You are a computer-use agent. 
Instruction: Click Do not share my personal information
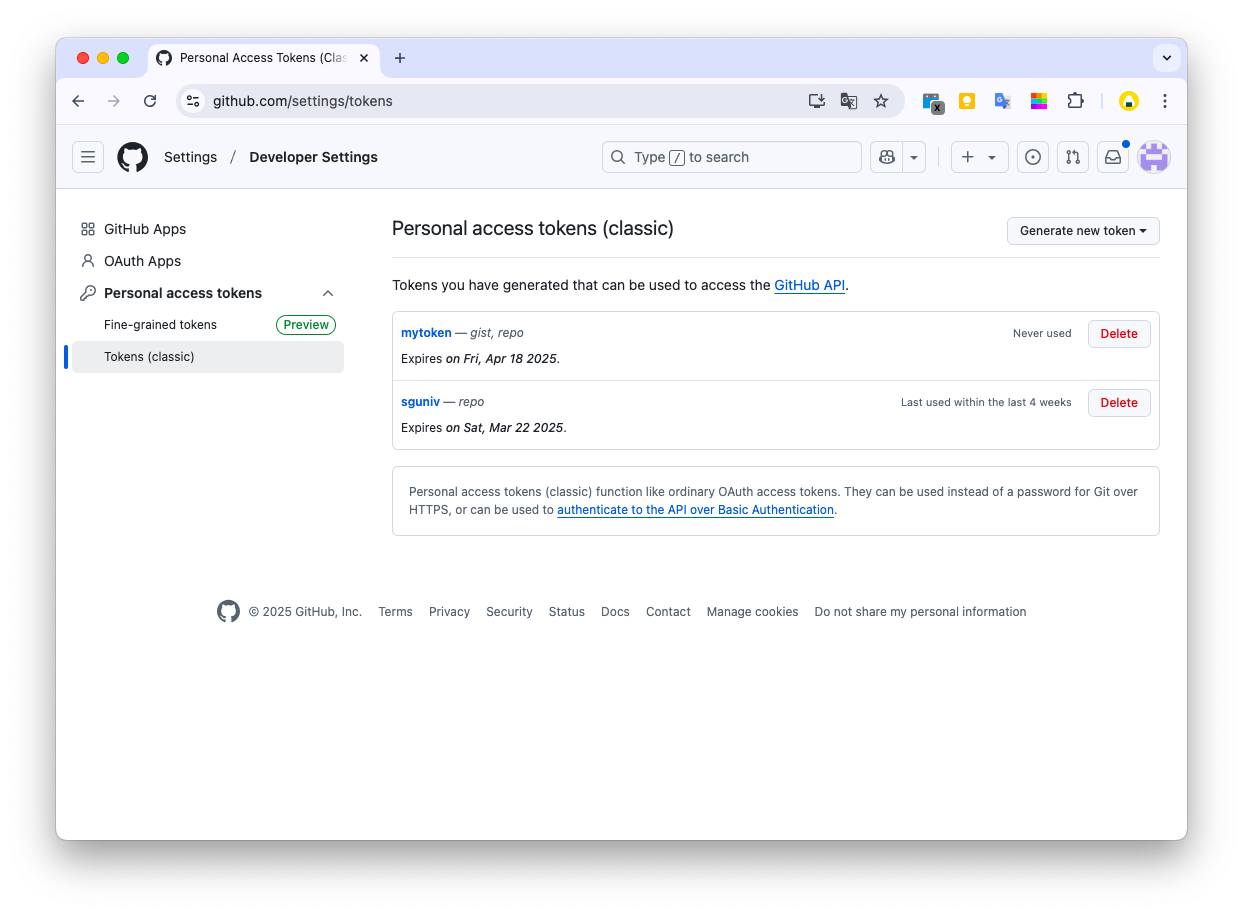(x=920, y=612)
